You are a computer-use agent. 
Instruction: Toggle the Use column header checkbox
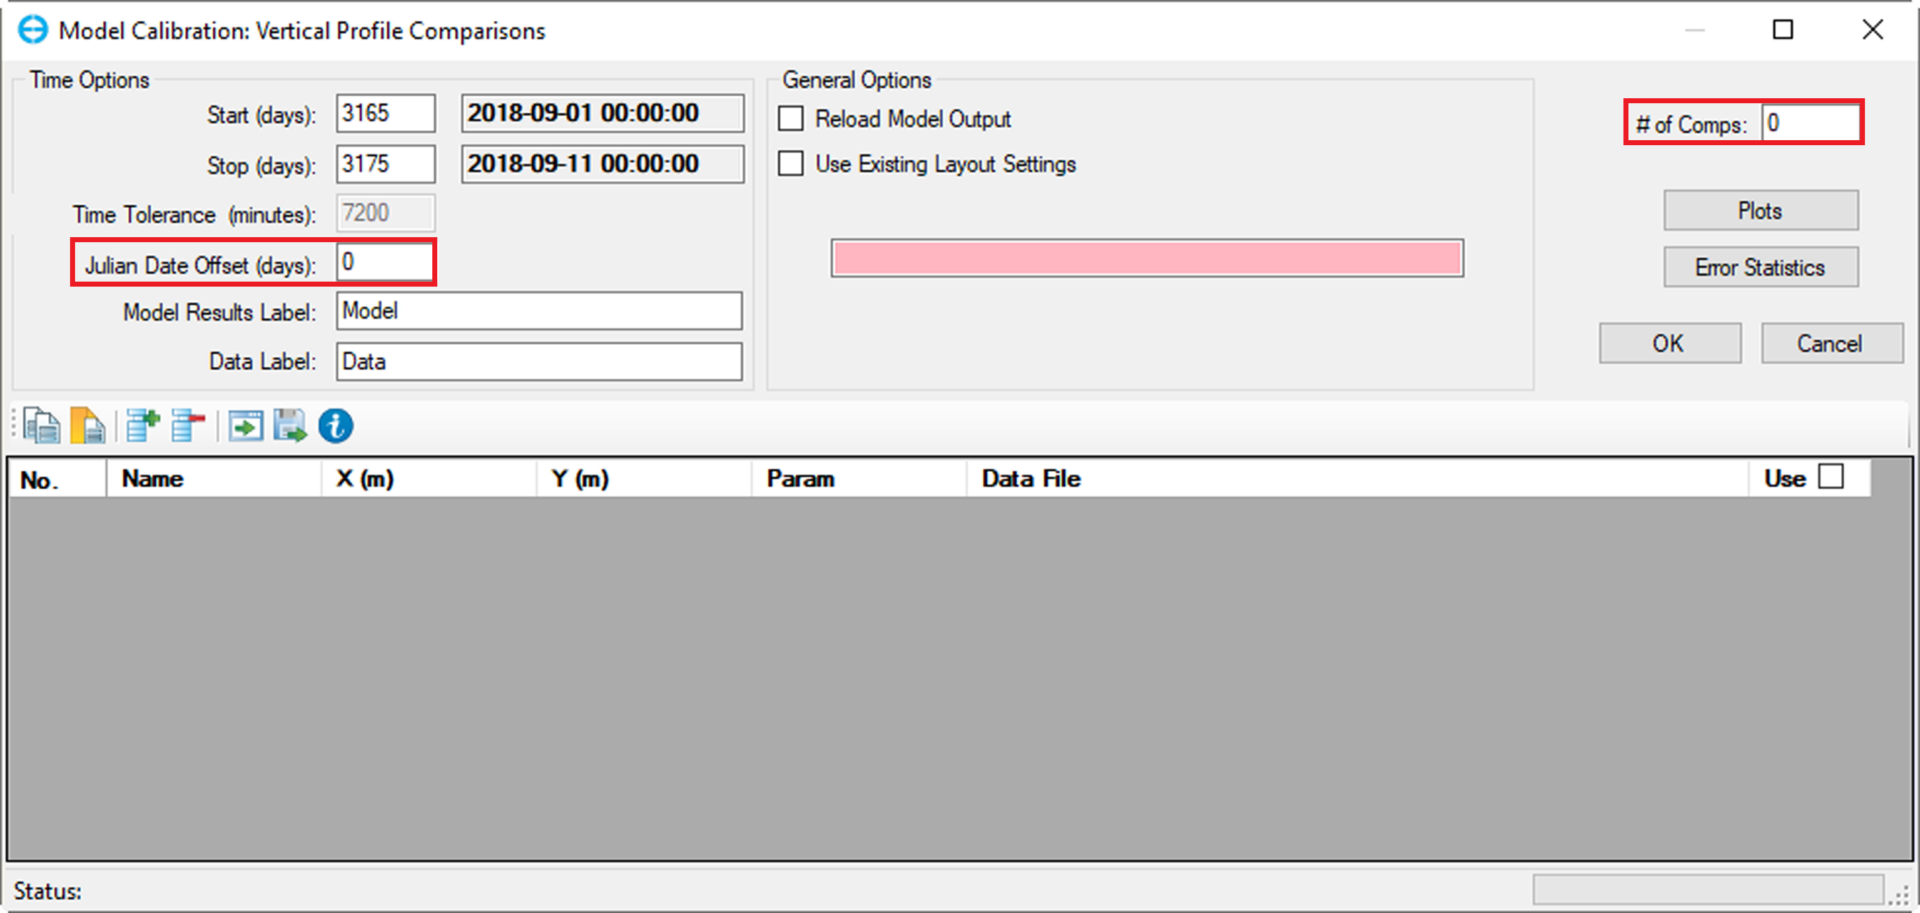[1831, 477]
